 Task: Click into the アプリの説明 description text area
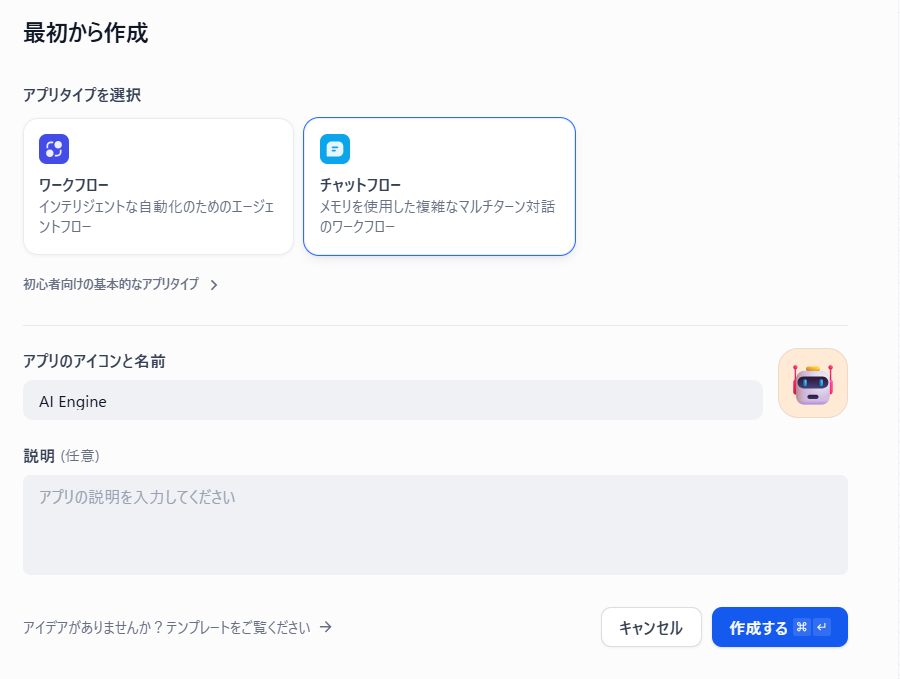pyautogui.click(x=435, y=524)
